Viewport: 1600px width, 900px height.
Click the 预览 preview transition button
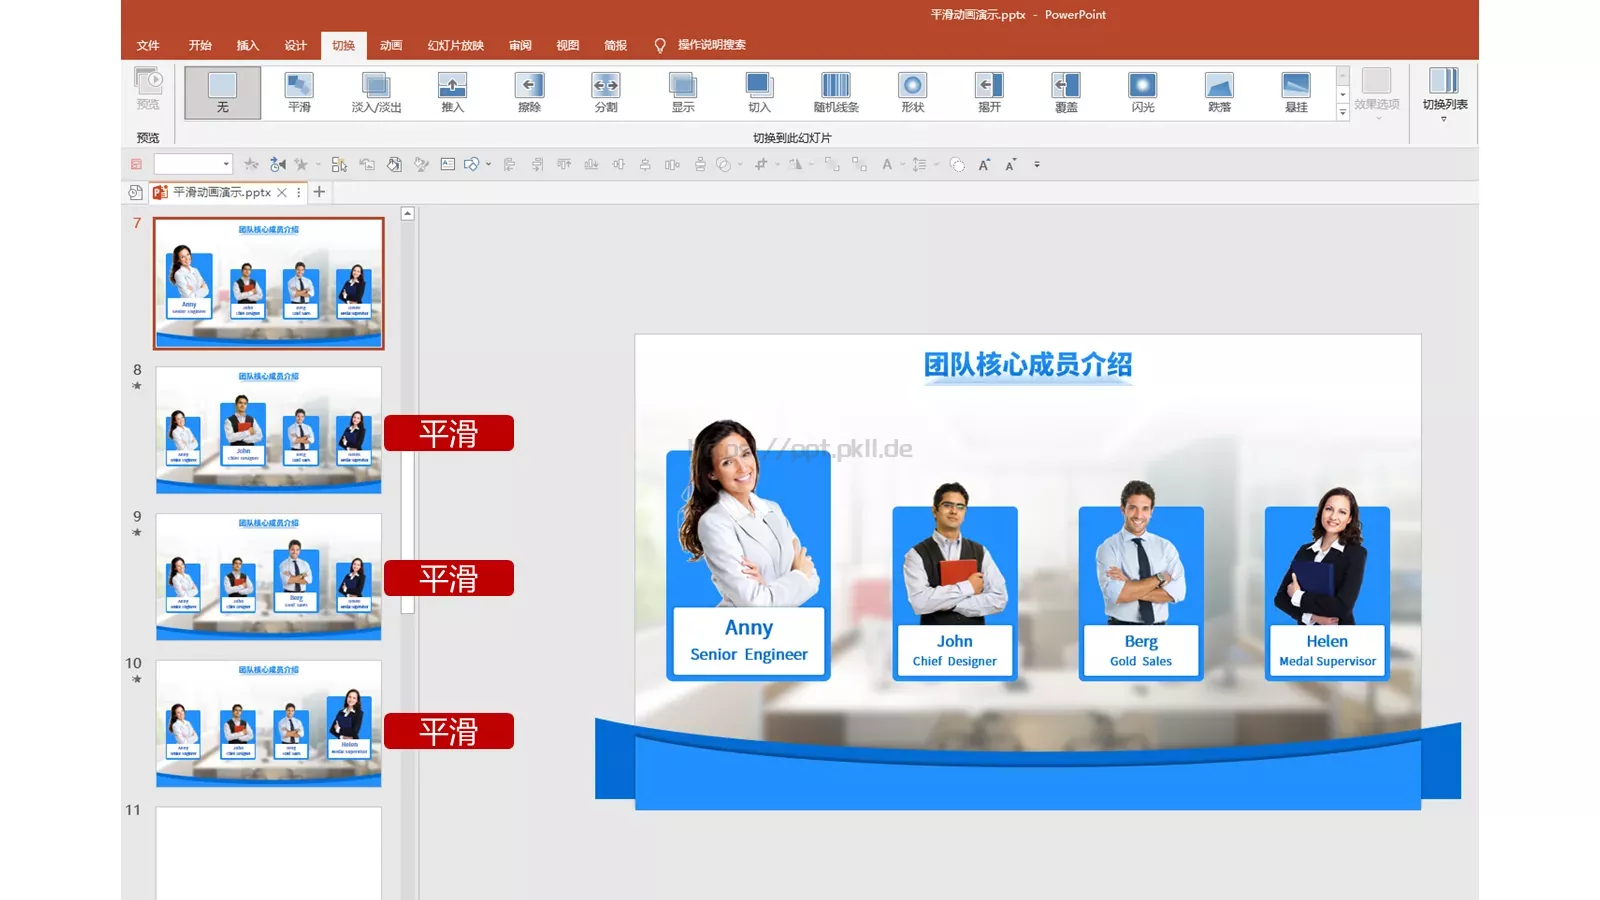[148, 90]
